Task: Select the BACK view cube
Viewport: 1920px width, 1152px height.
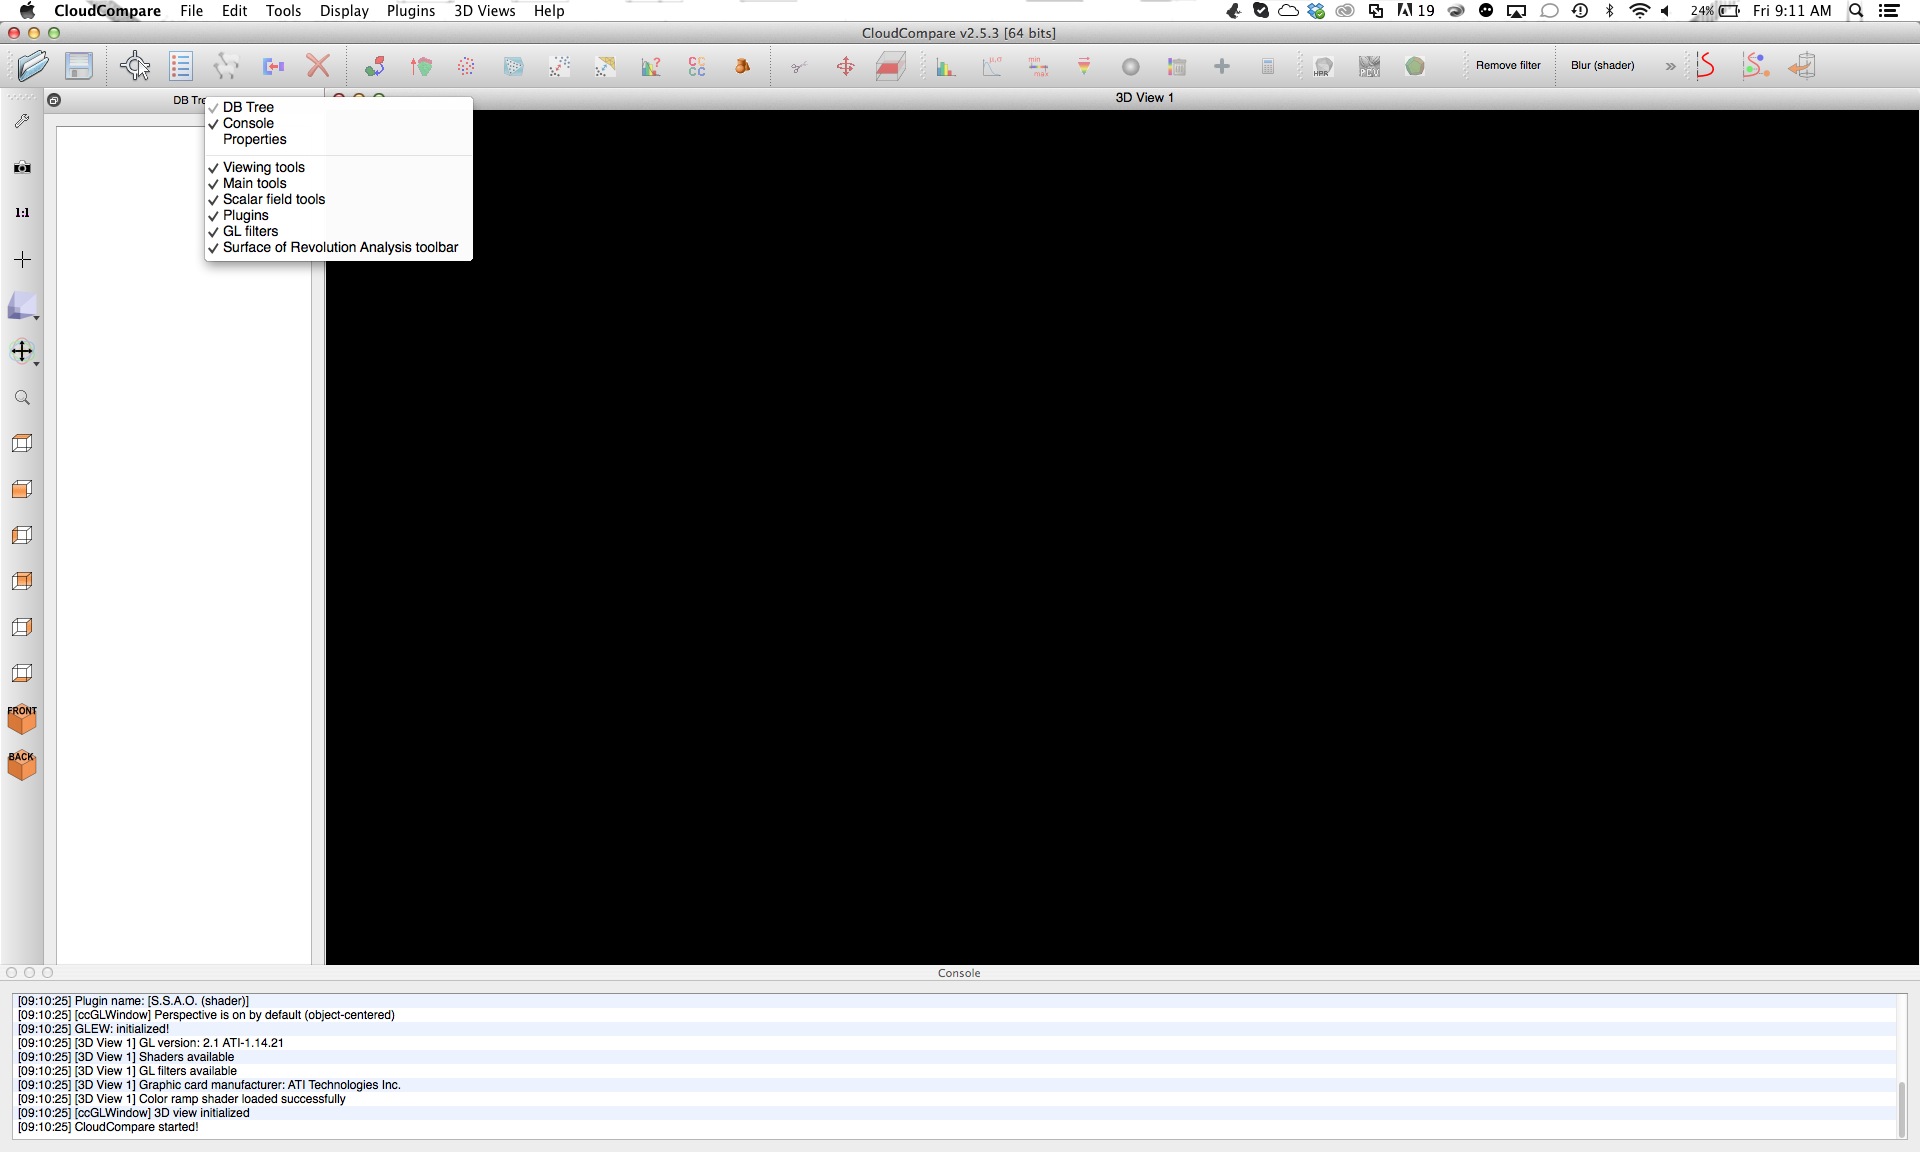Action: click(21, 765)
